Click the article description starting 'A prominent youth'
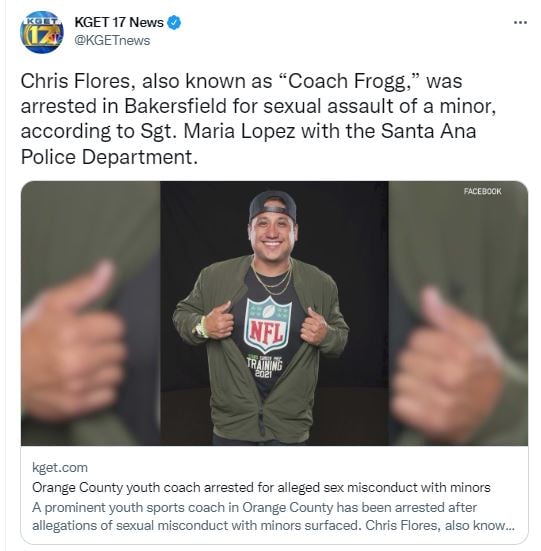Screen dimensions: 541x551 pos(273,517)
